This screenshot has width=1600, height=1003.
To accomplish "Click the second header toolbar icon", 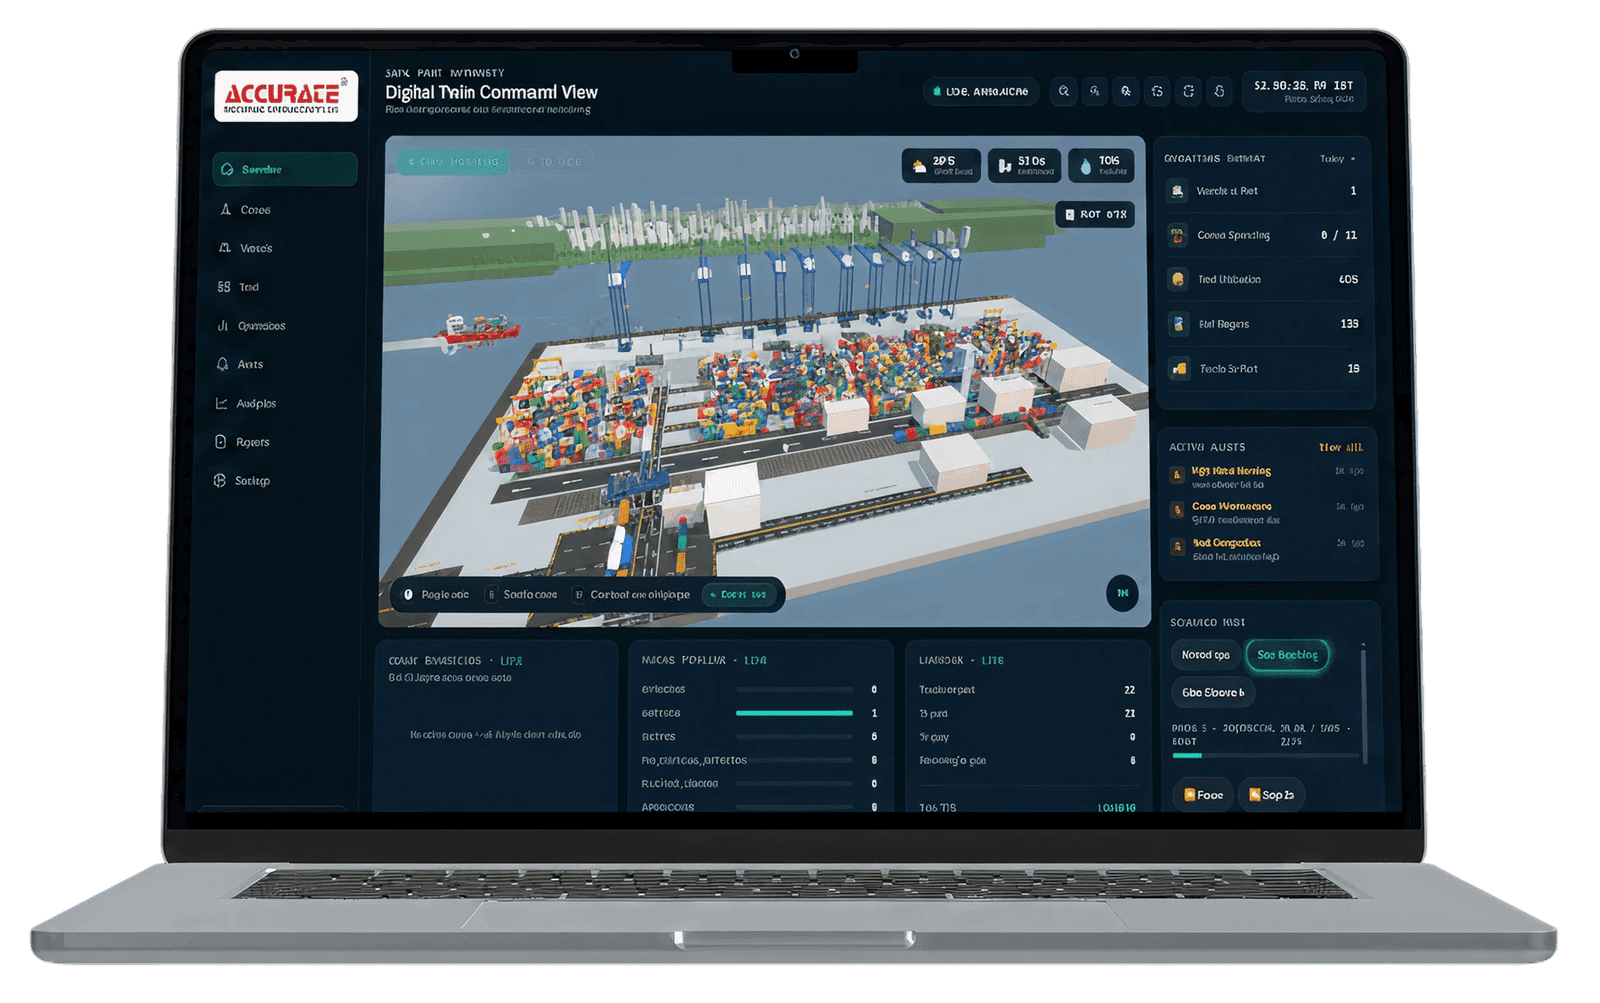I will [1095, 91].
